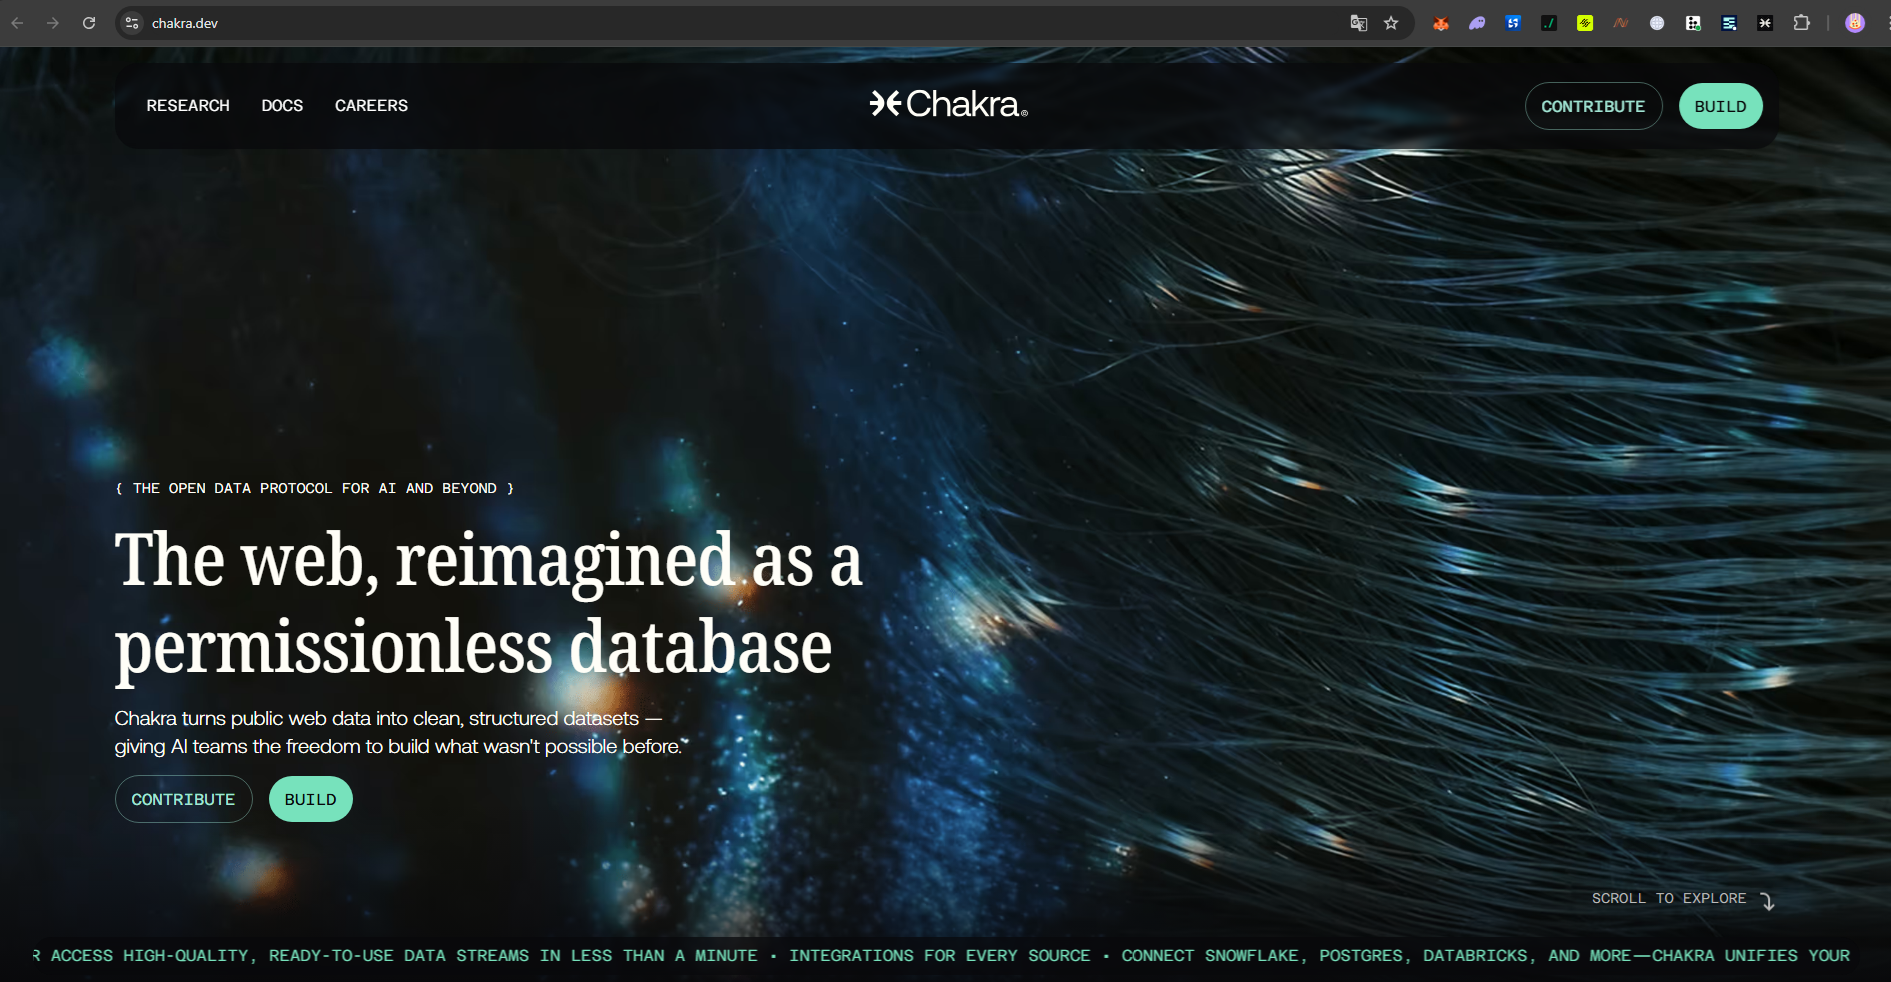Bookmark this page with the star icon

coord(1391,23)
